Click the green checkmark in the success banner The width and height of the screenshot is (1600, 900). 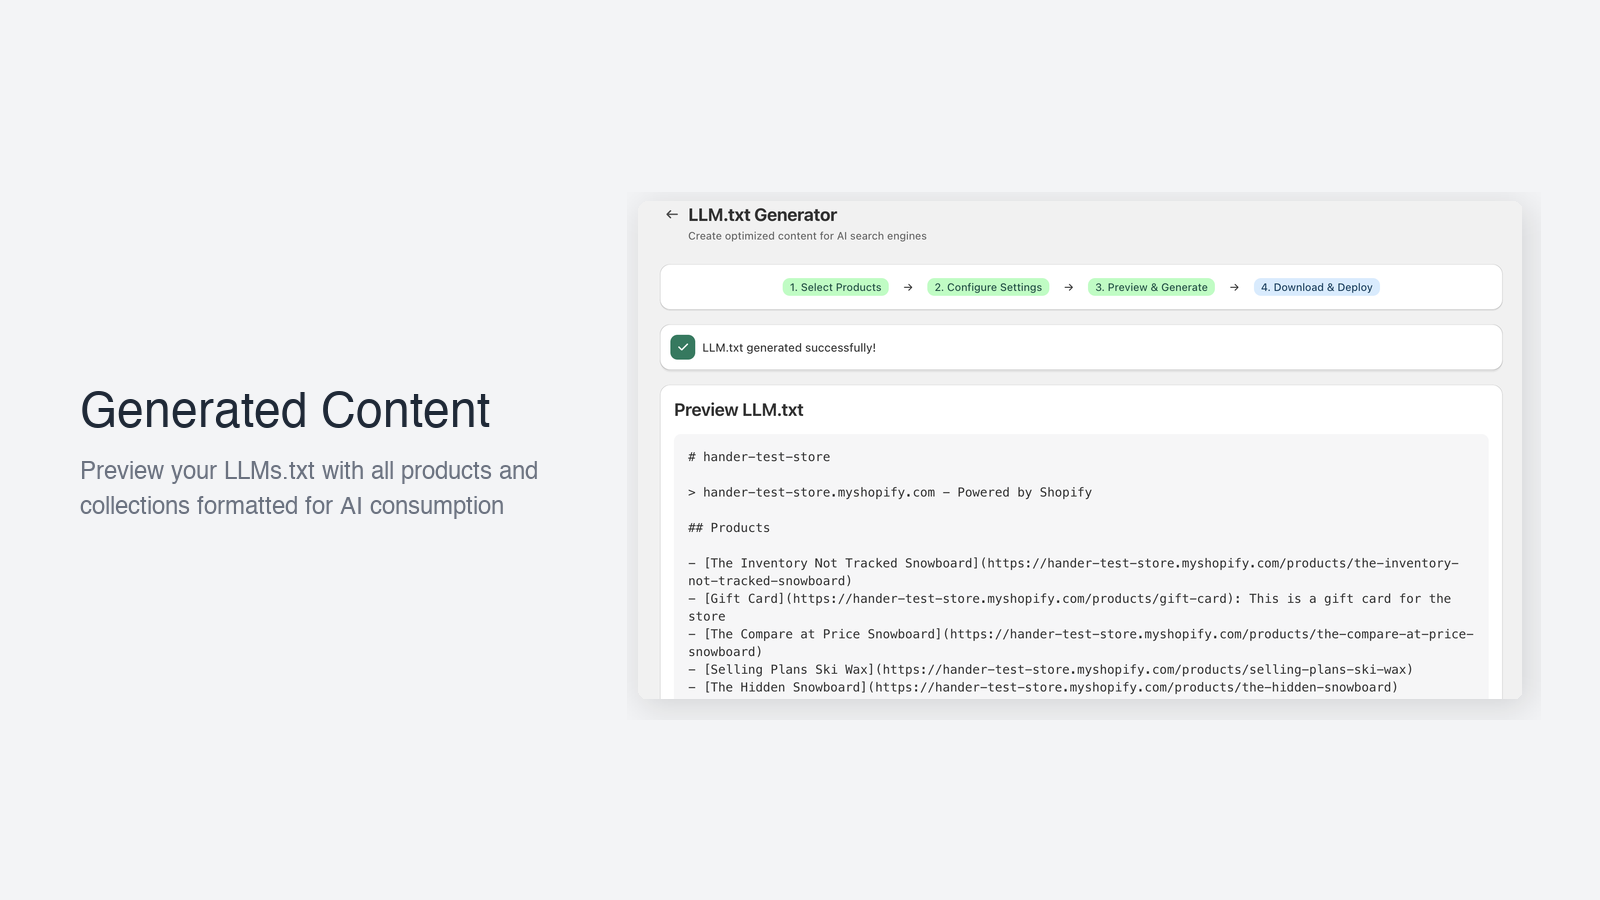point(682,347)
